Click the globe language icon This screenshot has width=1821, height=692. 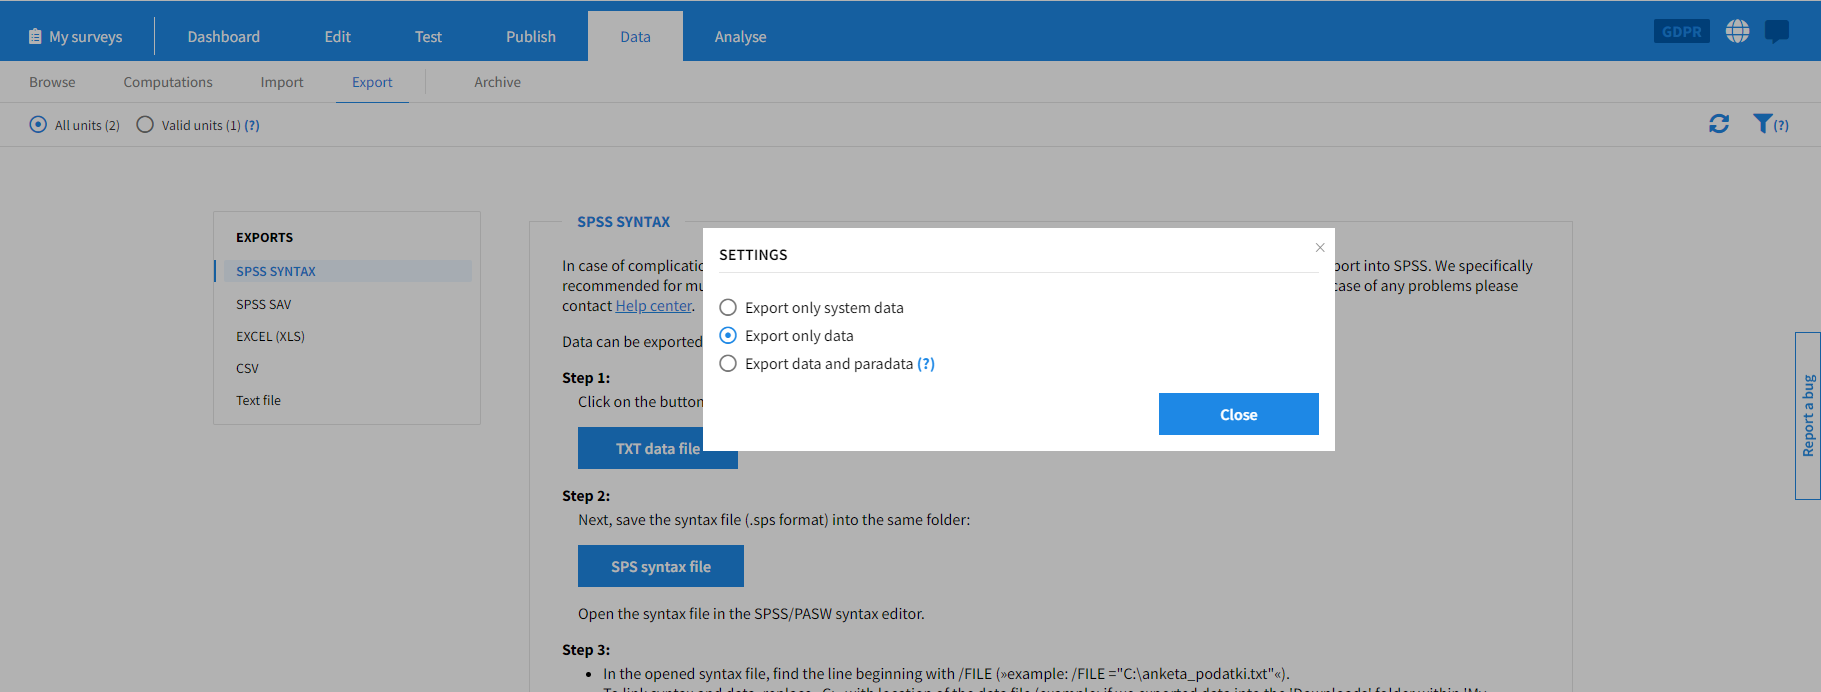click(1737, 32)
